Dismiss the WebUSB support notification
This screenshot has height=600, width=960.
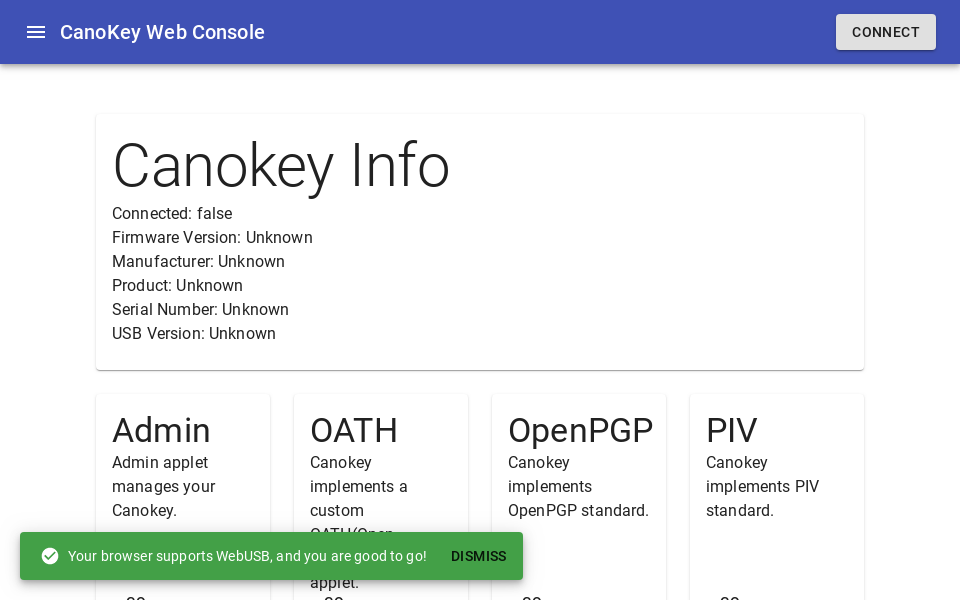pyautogui.click(x=478, y=556)
